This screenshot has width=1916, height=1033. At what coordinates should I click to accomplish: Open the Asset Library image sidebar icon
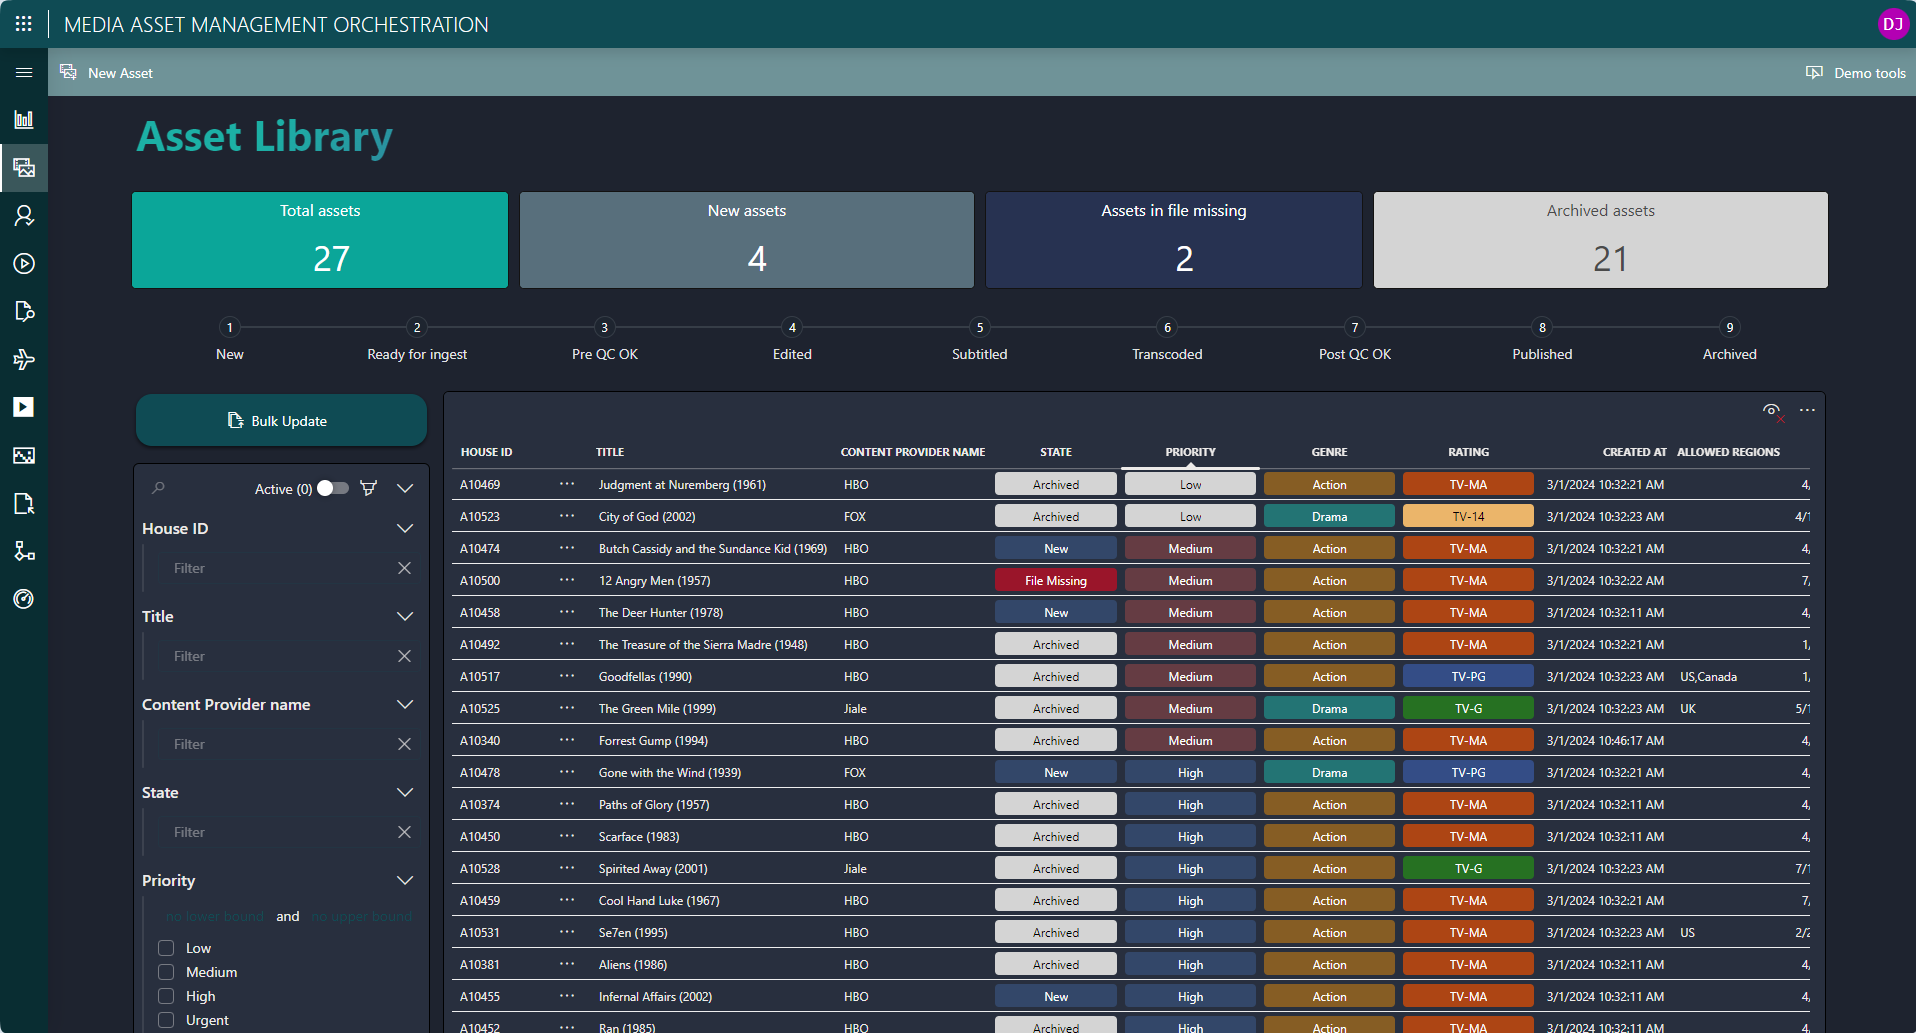click(24, 168)
